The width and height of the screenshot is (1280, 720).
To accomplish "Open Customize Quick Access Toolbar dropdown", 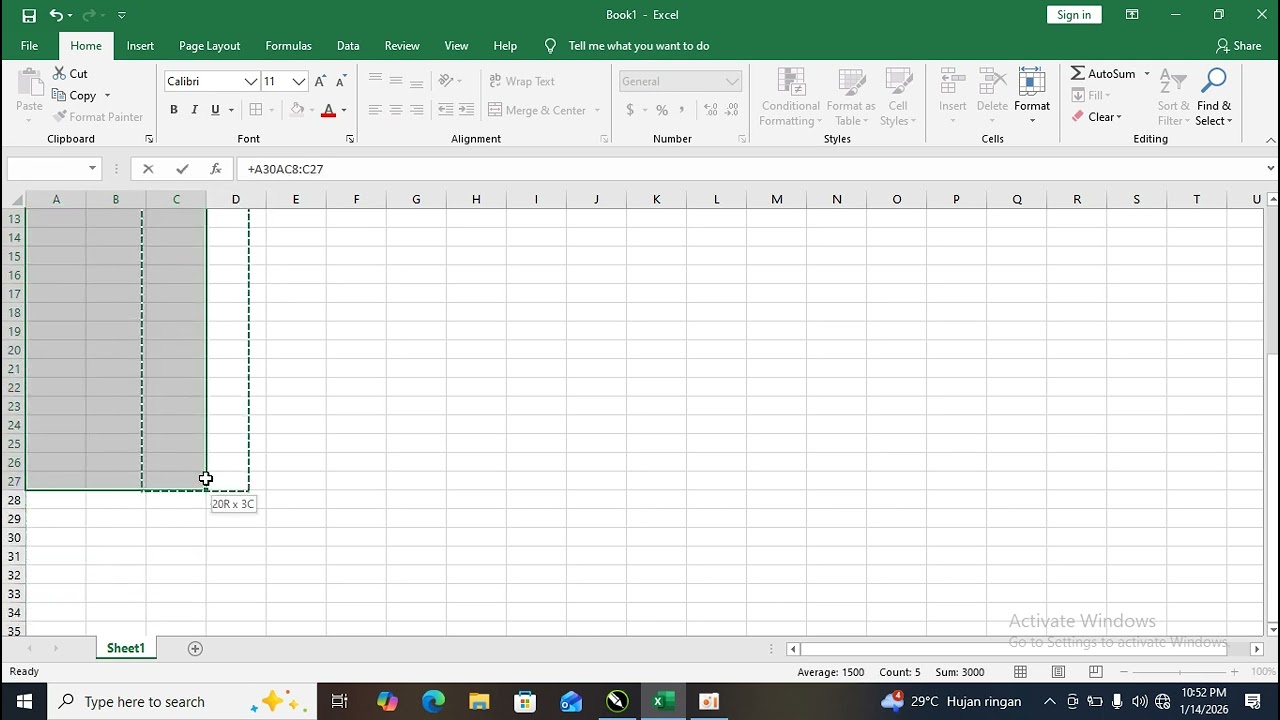I will 122,15.
